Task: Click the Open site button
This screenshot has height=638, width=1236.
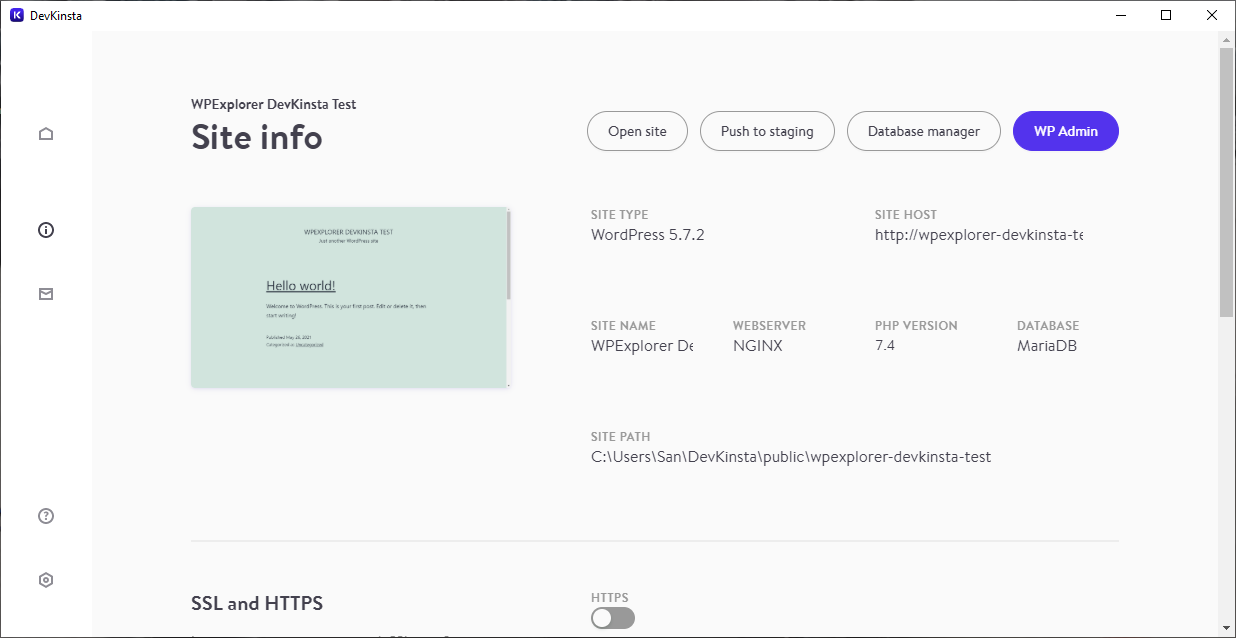Action: [637, 131]
